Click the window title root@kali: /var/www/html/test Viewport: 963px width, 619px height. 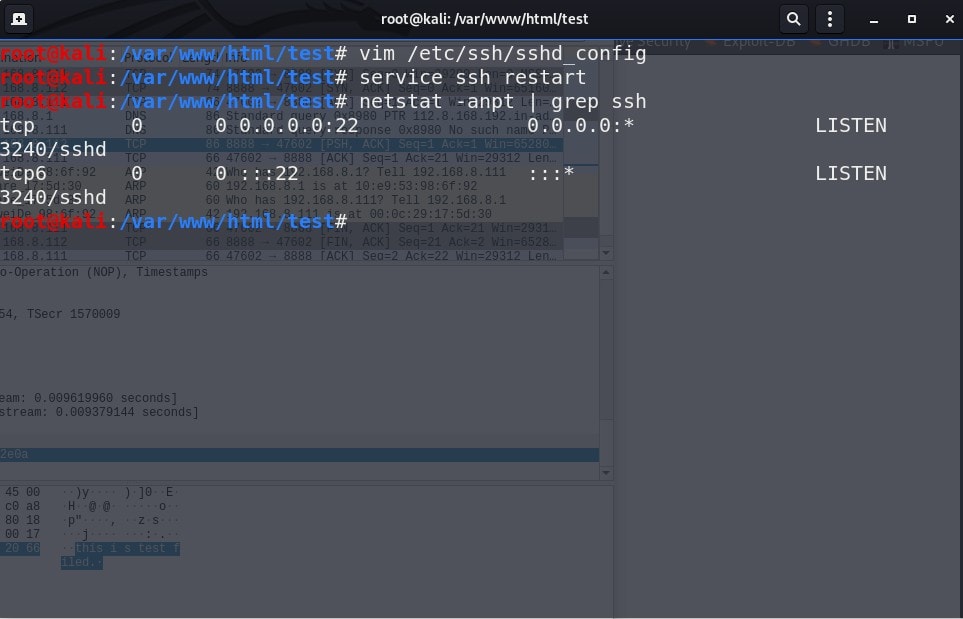pos(485,19)
